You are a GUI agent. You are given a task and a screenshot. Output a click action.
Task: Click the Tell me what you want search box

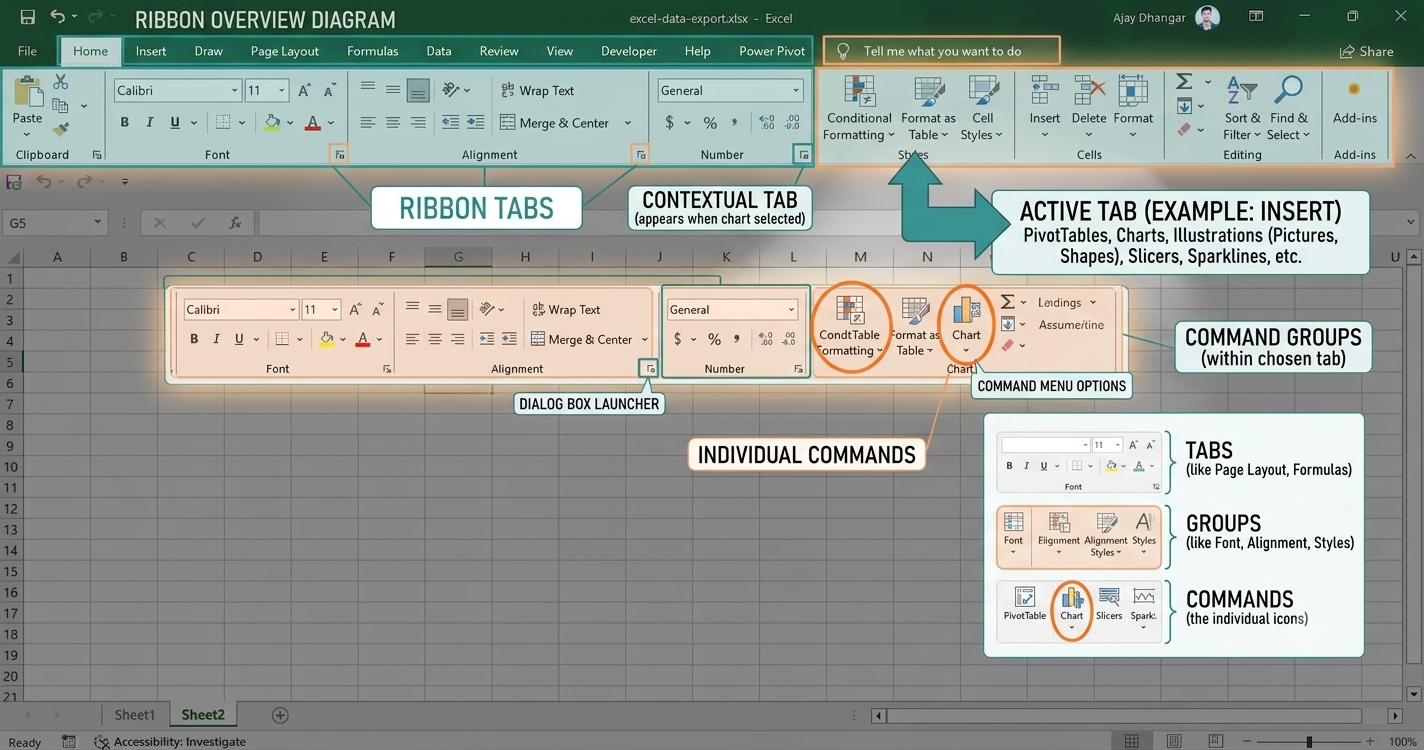click(x=941, y=51)
